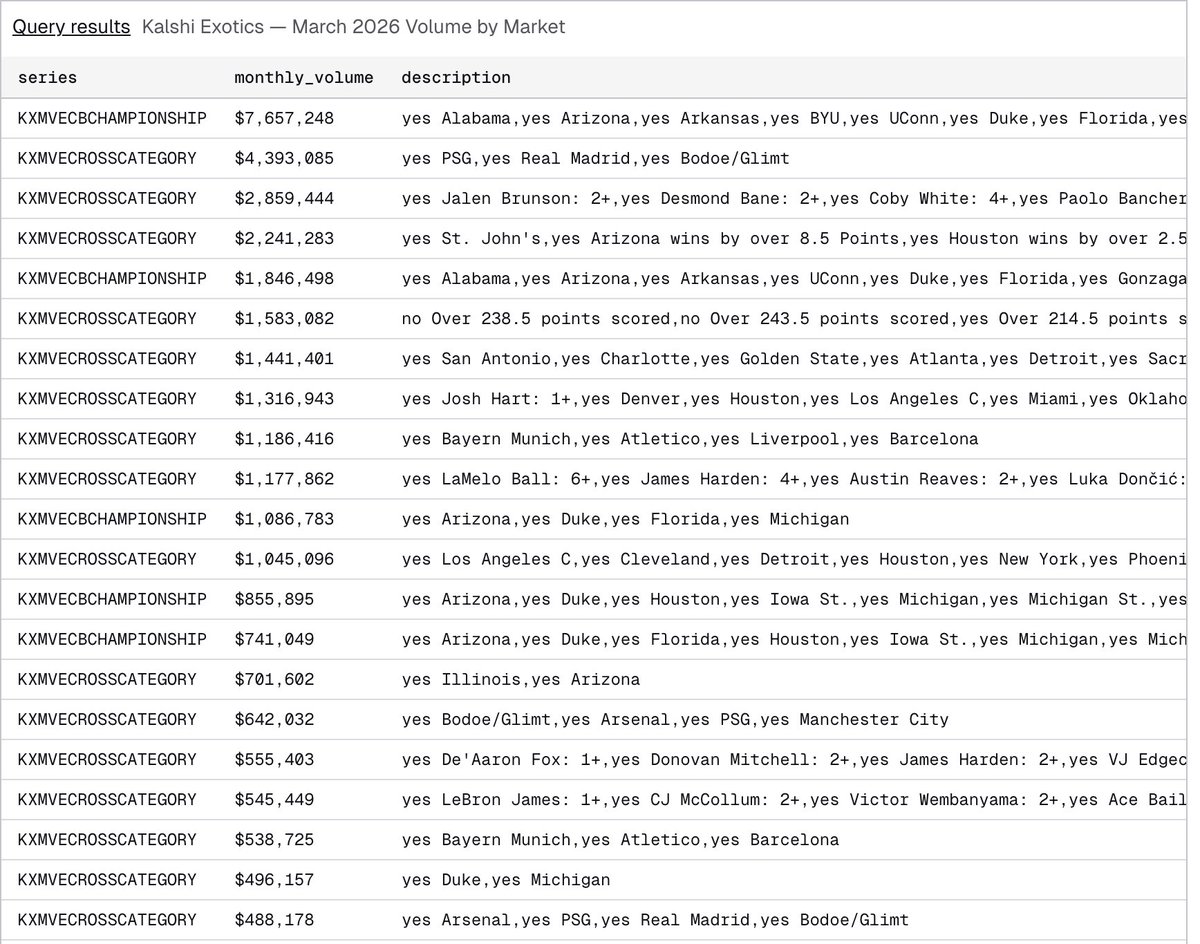Click the LeBron James 1+ description
This screenshot has height=944, width=1200.
794,799
